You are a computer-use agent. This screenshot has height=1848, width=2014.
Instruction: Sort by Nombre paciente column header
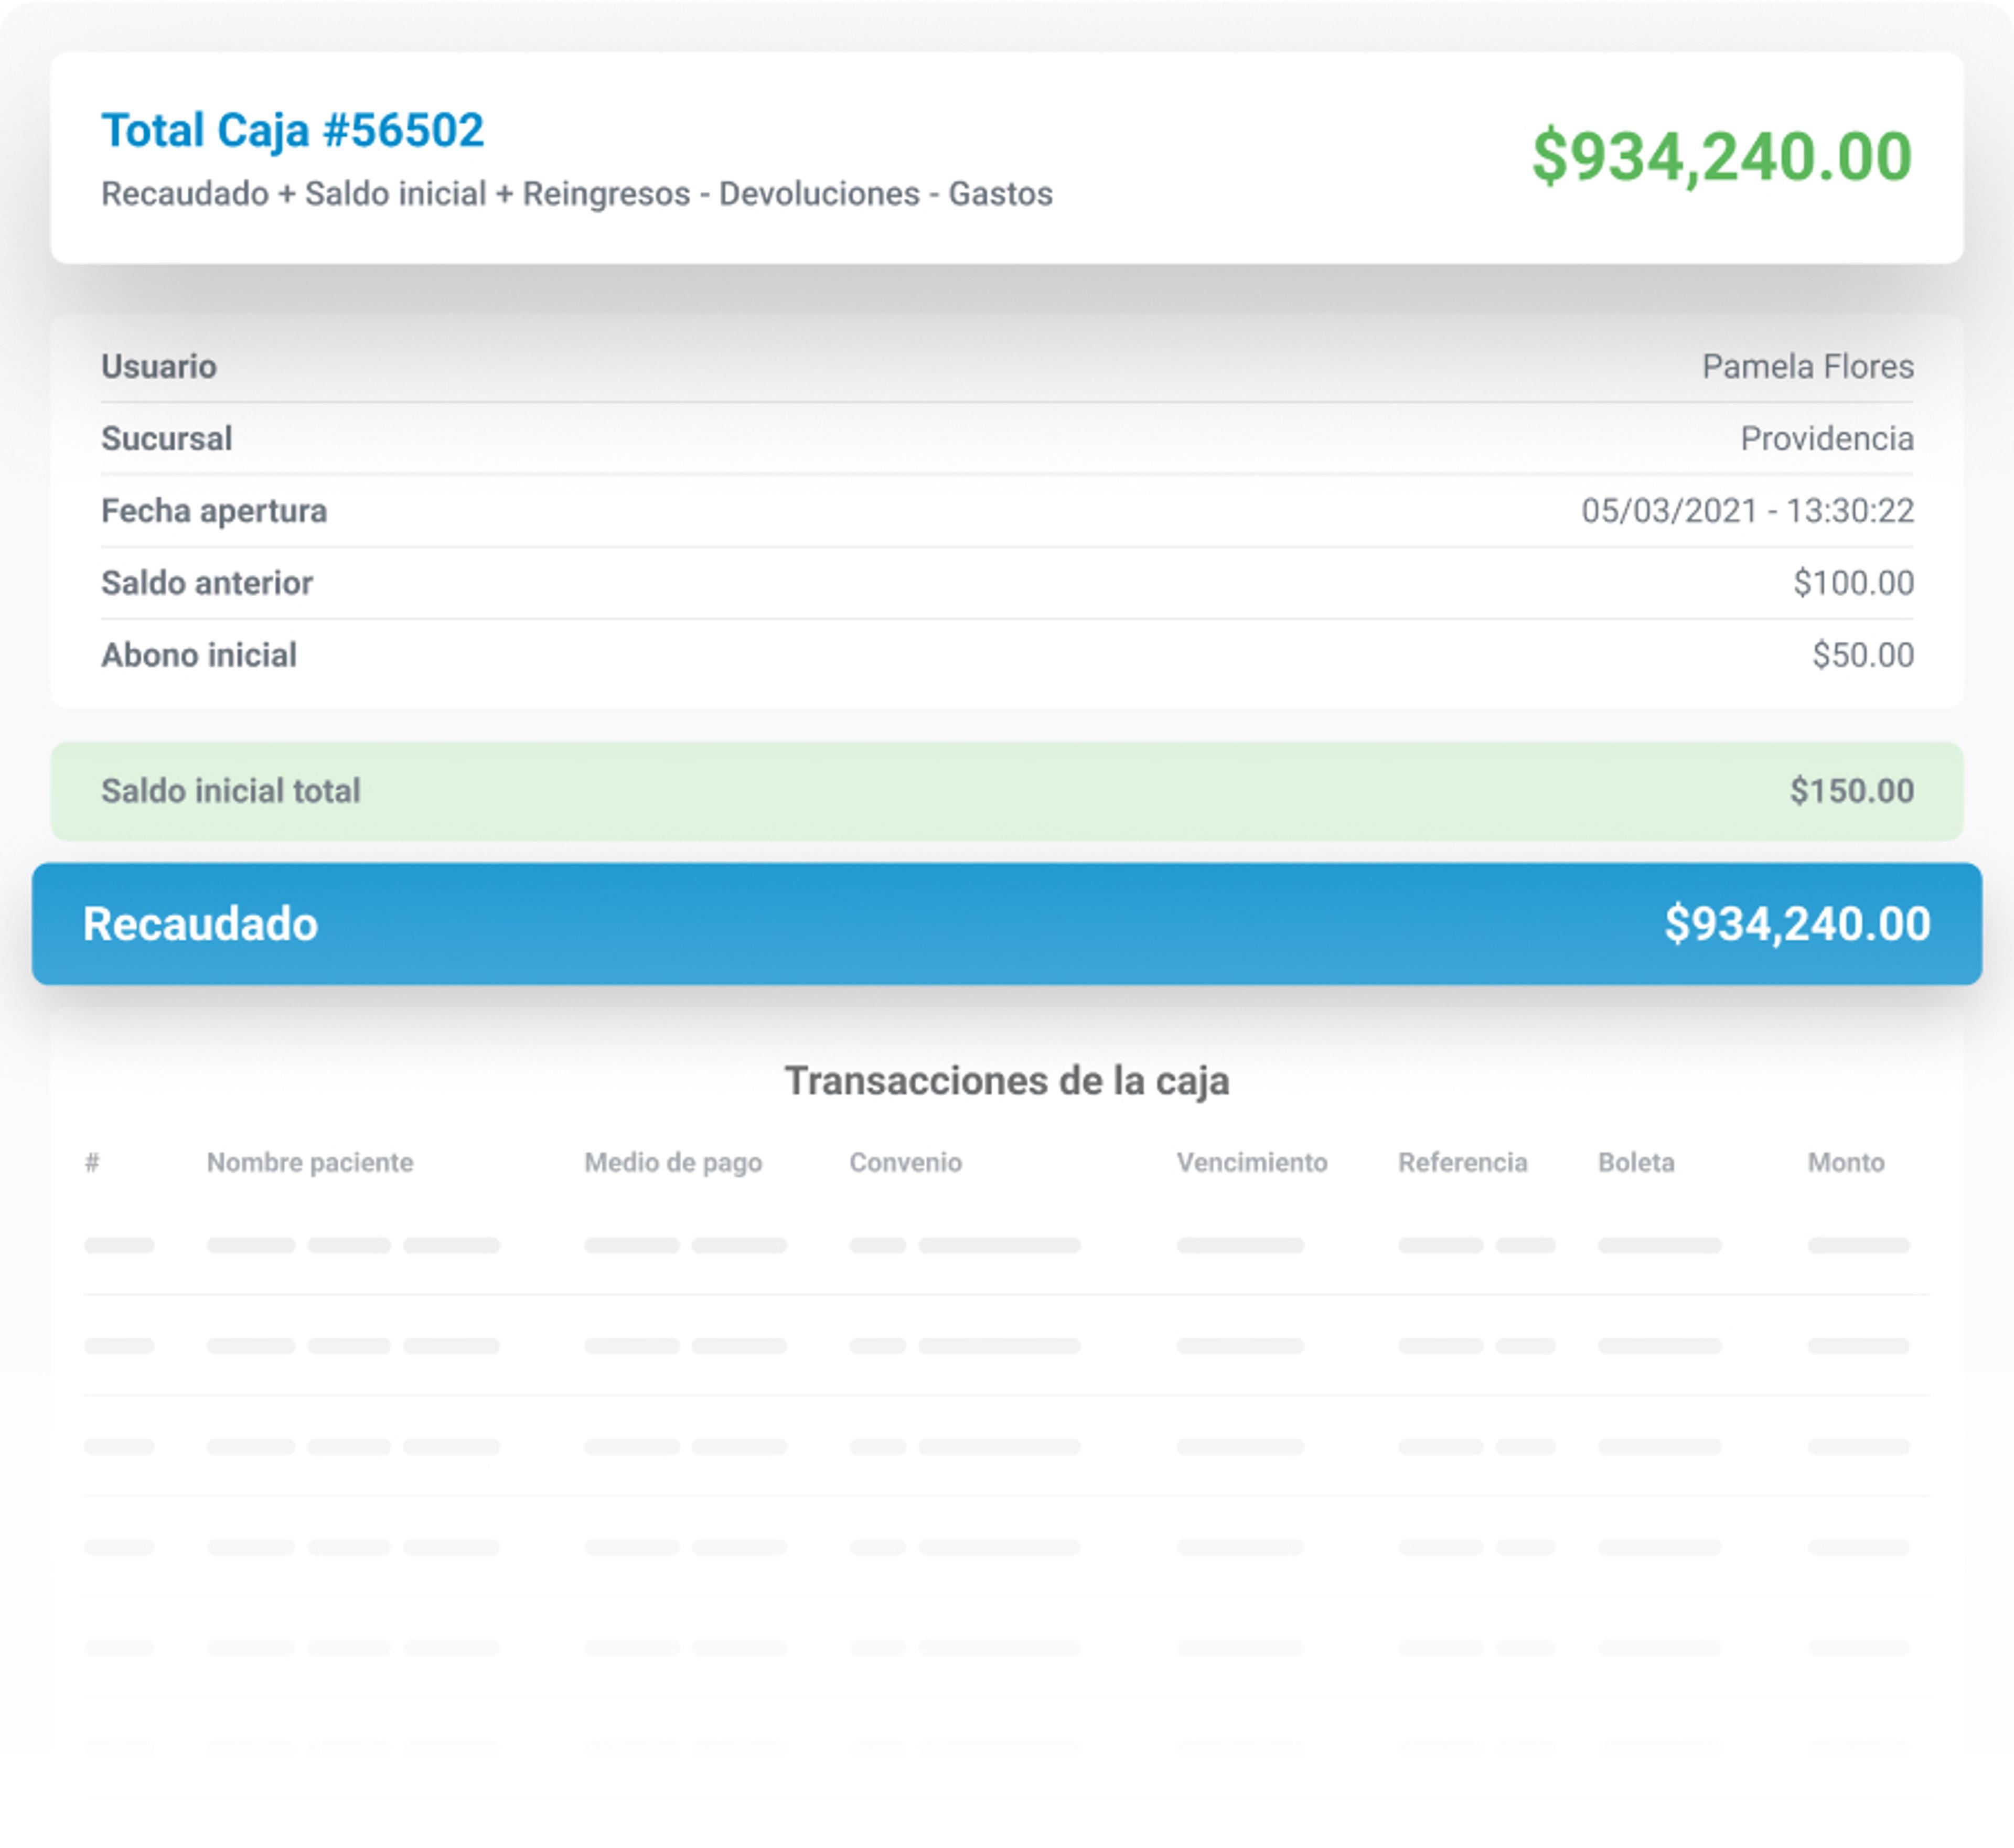pos(310,1163)
